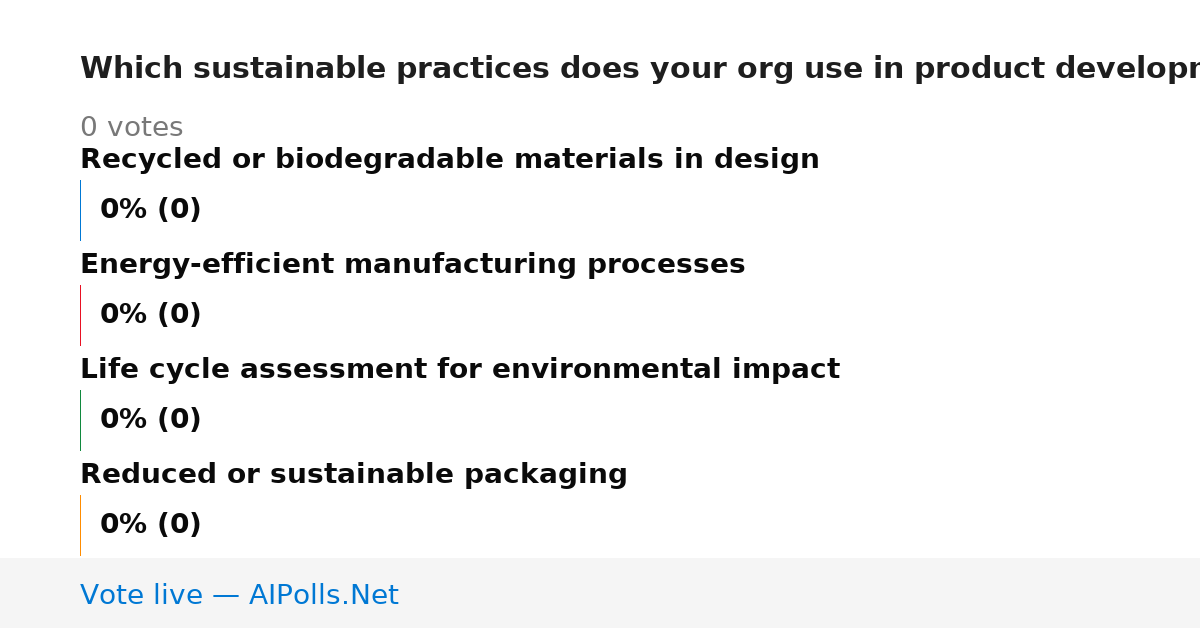Click the green bar under Life cycle assessment
Screen dimensions: 1200x628
click(80, 420)
